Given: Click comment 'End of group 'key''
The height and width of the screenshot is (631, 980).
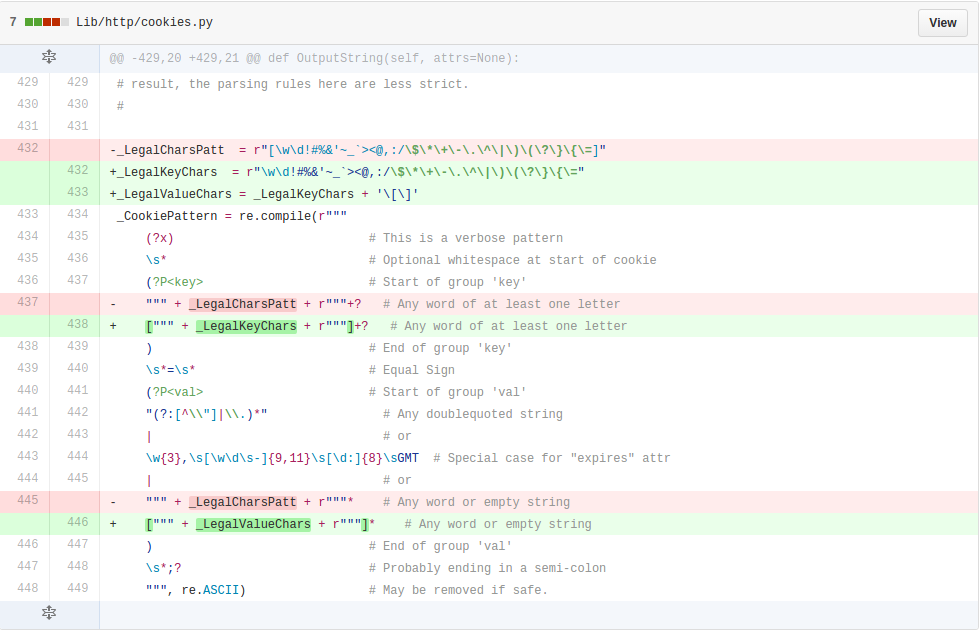Looking at the screenshot, I should [x=440, y=348].
